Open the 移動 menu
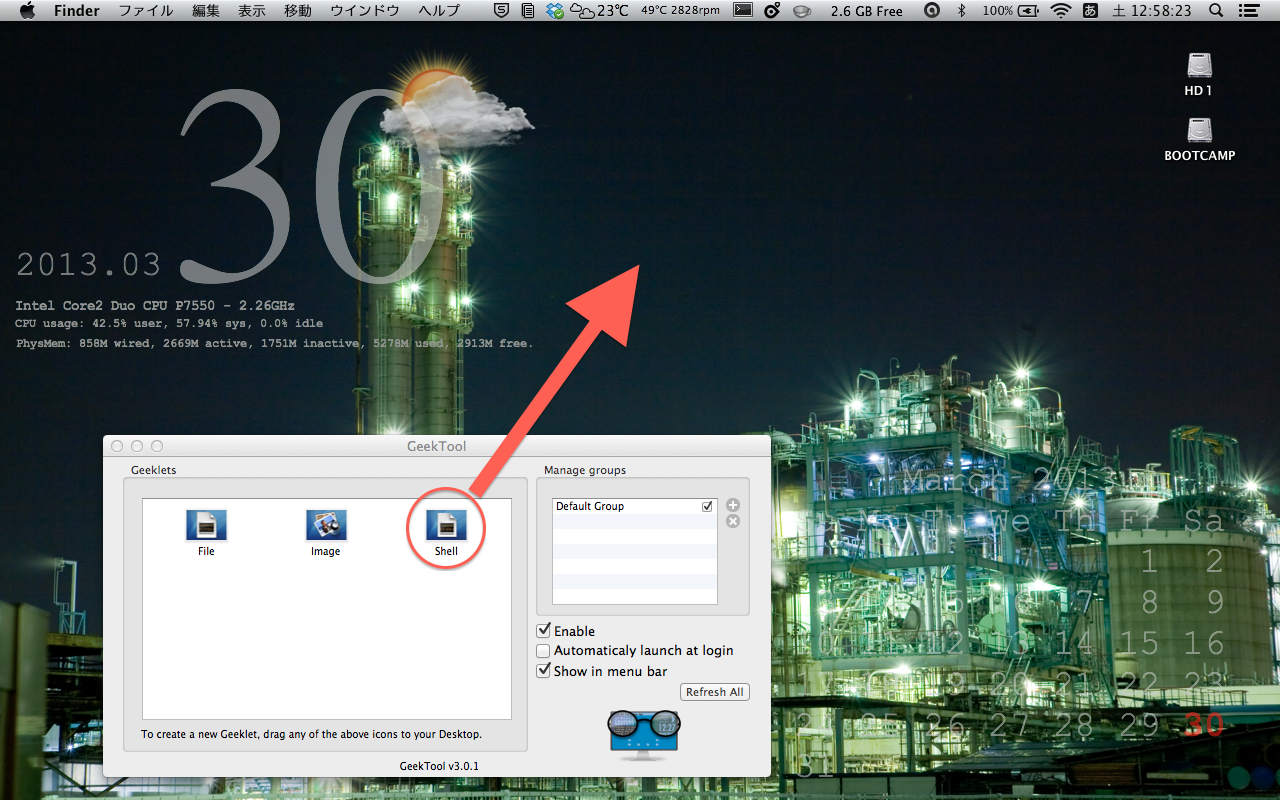1280x800 pixels. point(298,11)
